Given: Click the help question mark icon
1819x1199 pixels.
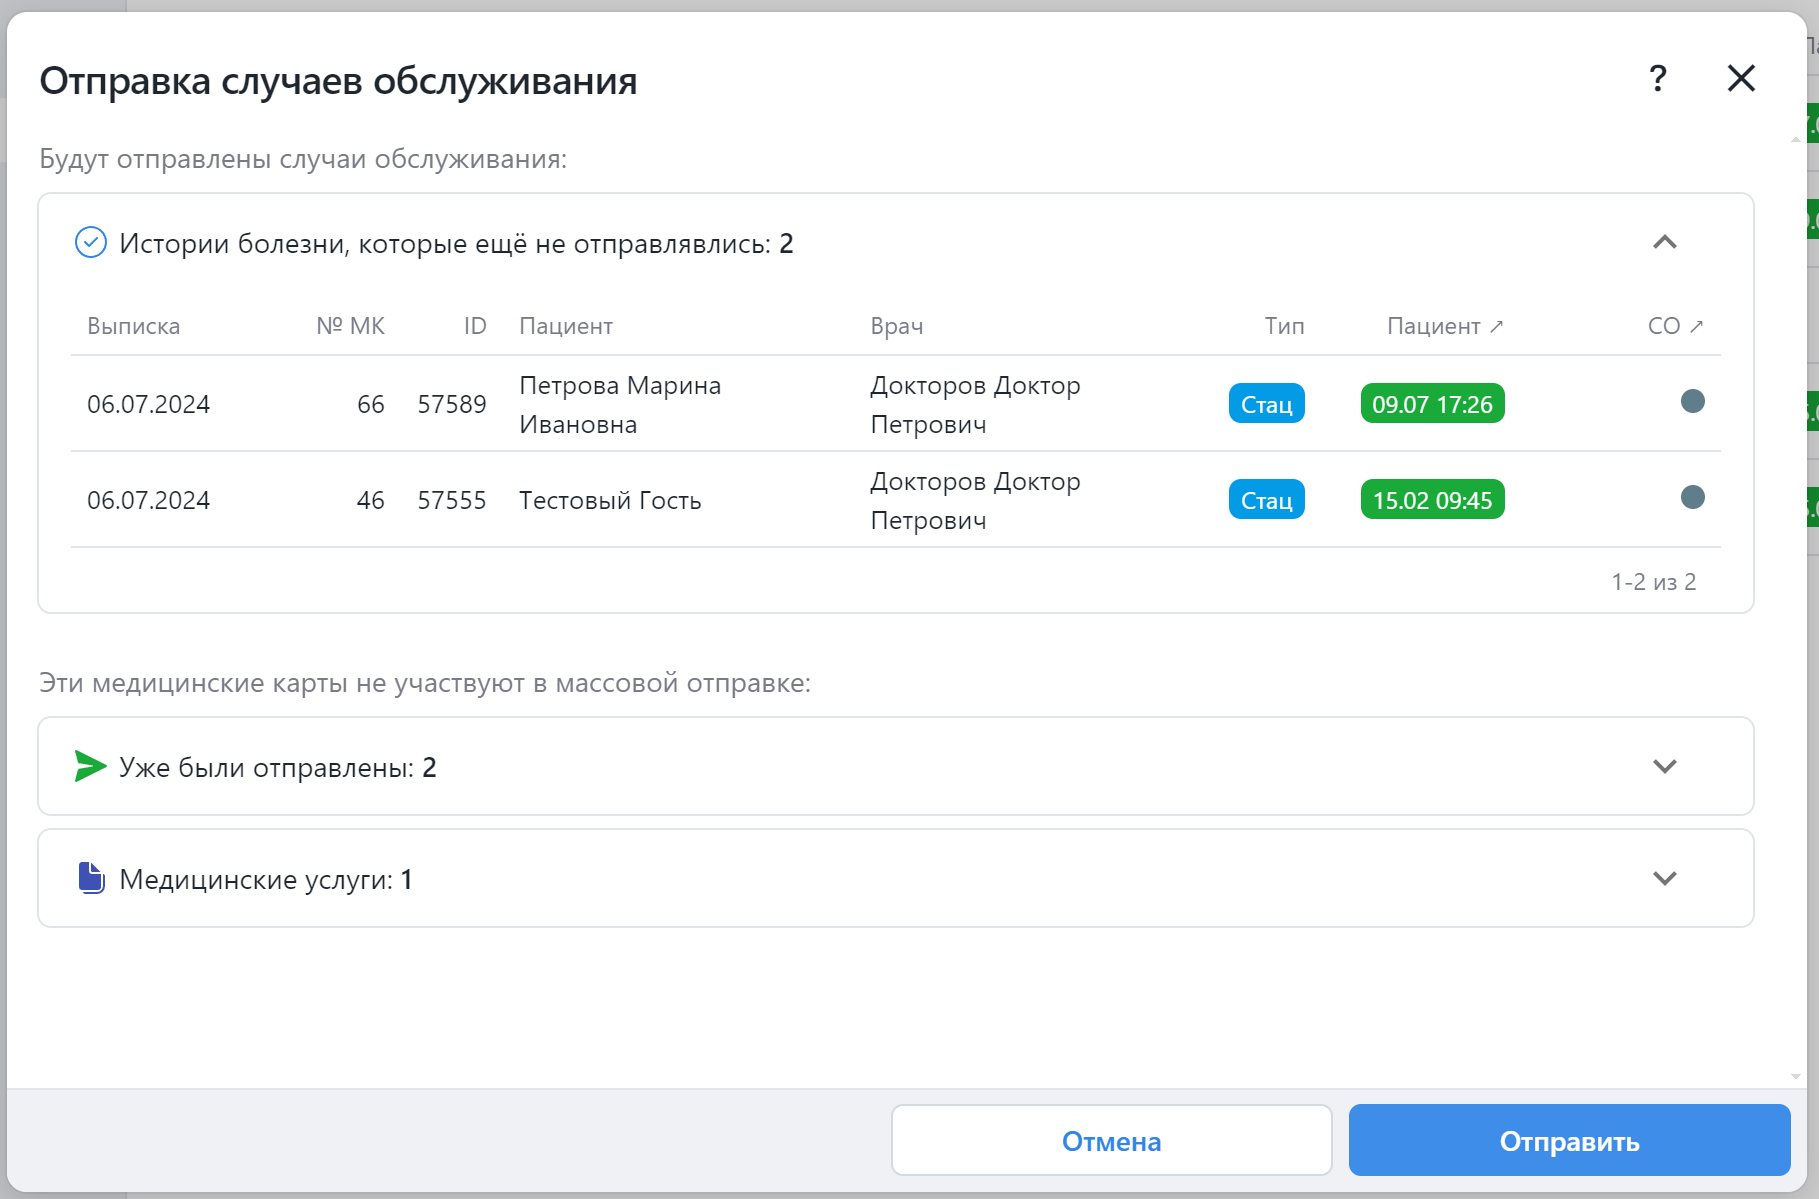Looking at the screenshot, I should pos(1657,78).
